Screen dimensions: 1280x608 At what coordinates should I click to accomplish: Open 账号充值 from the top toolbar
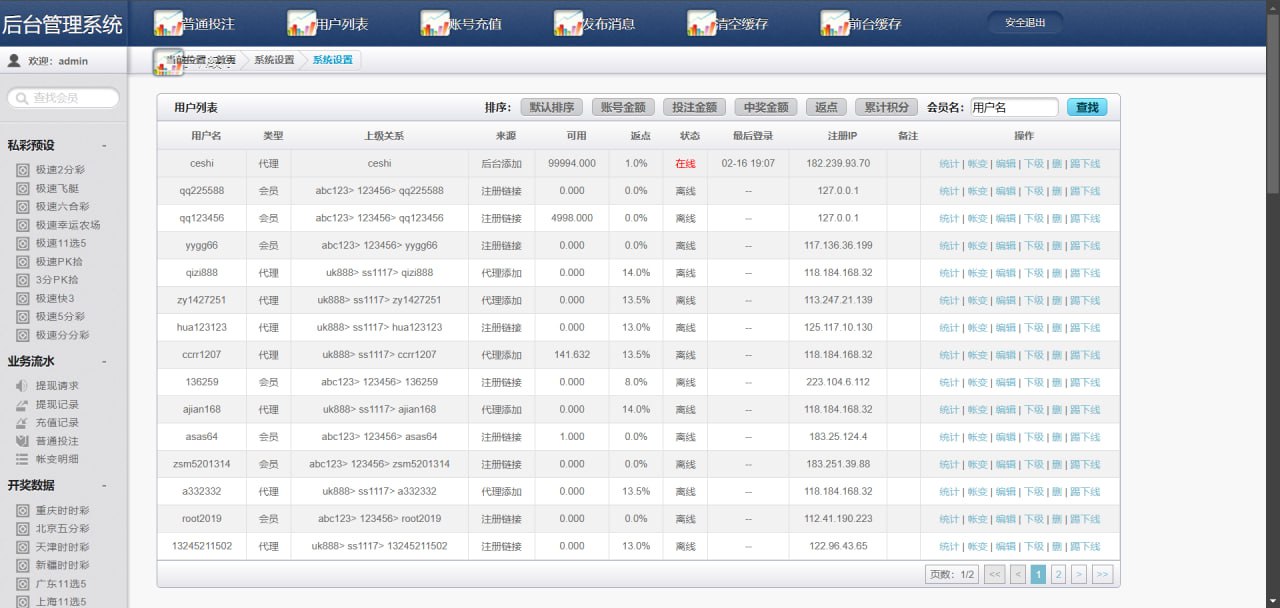(435, 23)
